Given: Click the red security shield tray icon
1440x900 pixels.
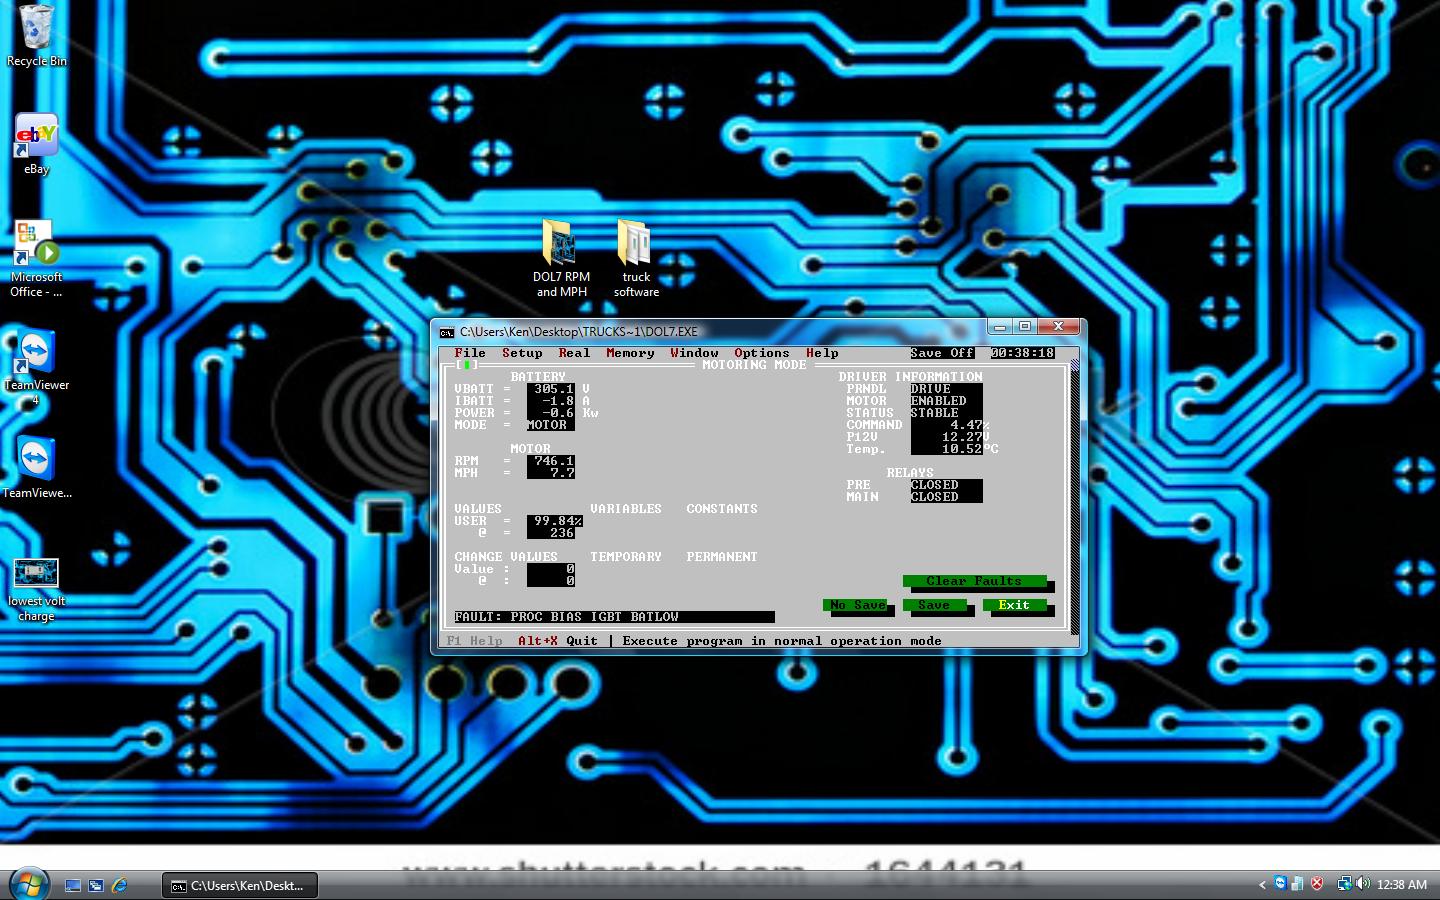Looking at the screenshot, I should tap(1317, 884).
